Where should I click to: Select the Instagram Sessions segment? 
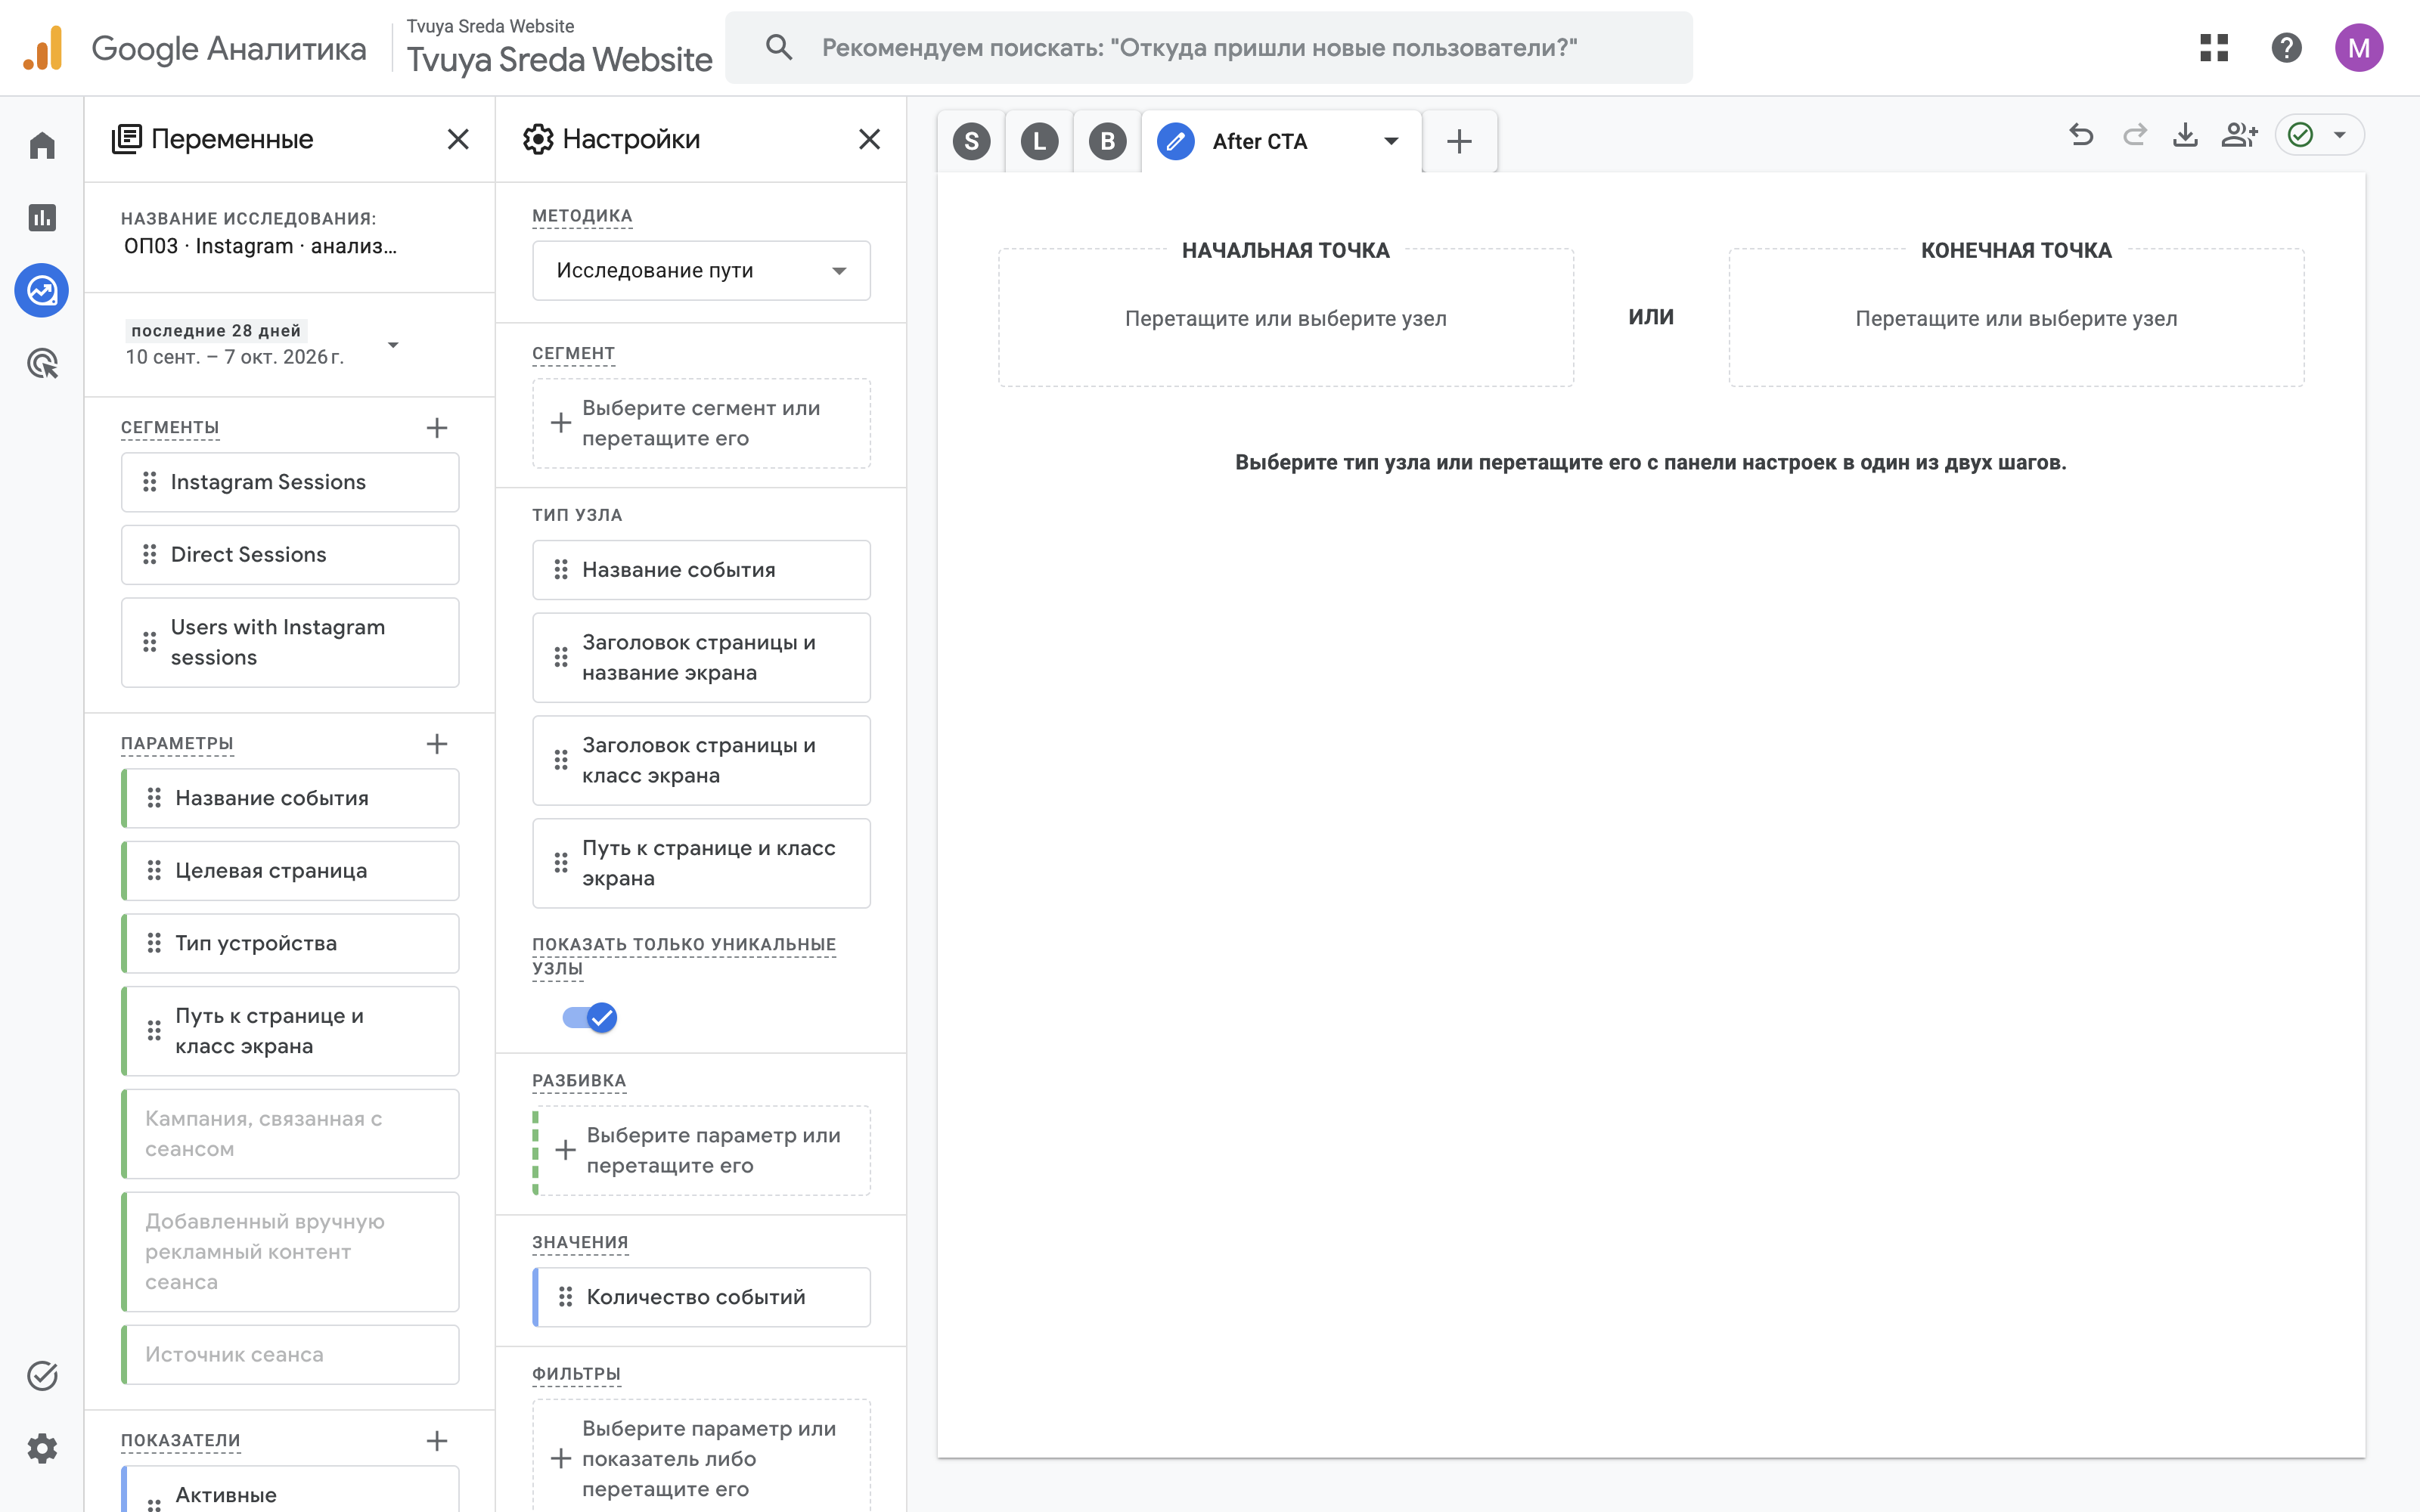click(290, 483)
